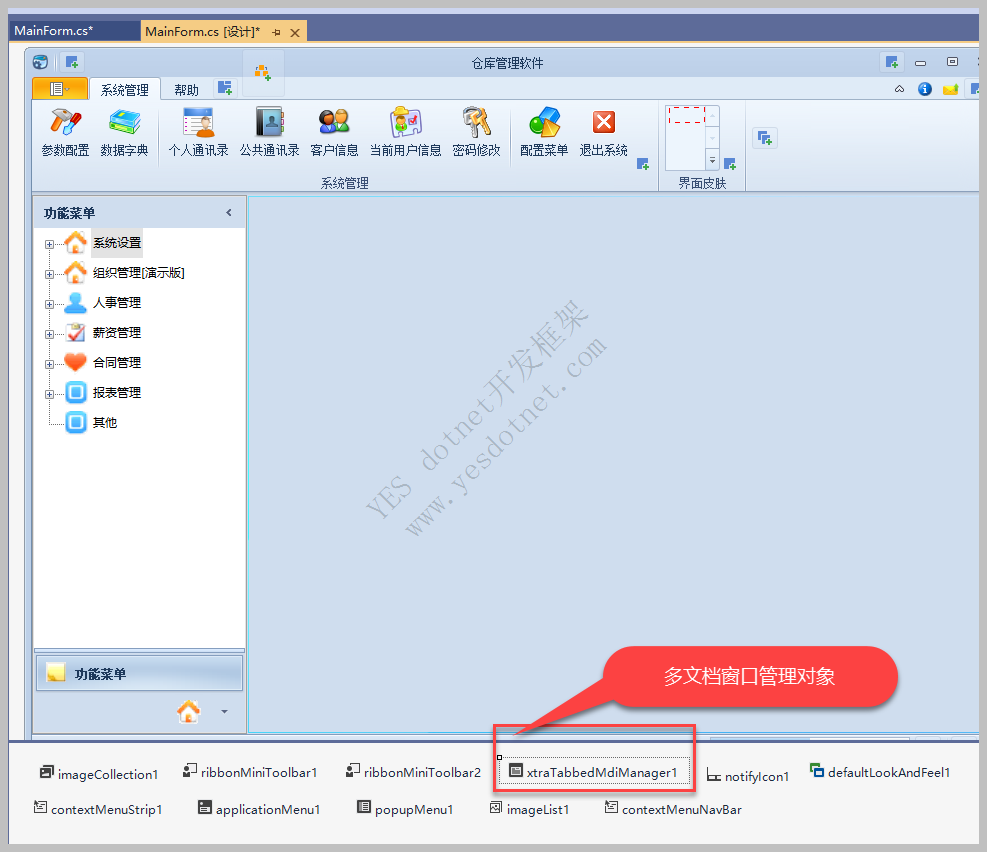Collapse the 功能菜单 navigation panel

(229, 213)
